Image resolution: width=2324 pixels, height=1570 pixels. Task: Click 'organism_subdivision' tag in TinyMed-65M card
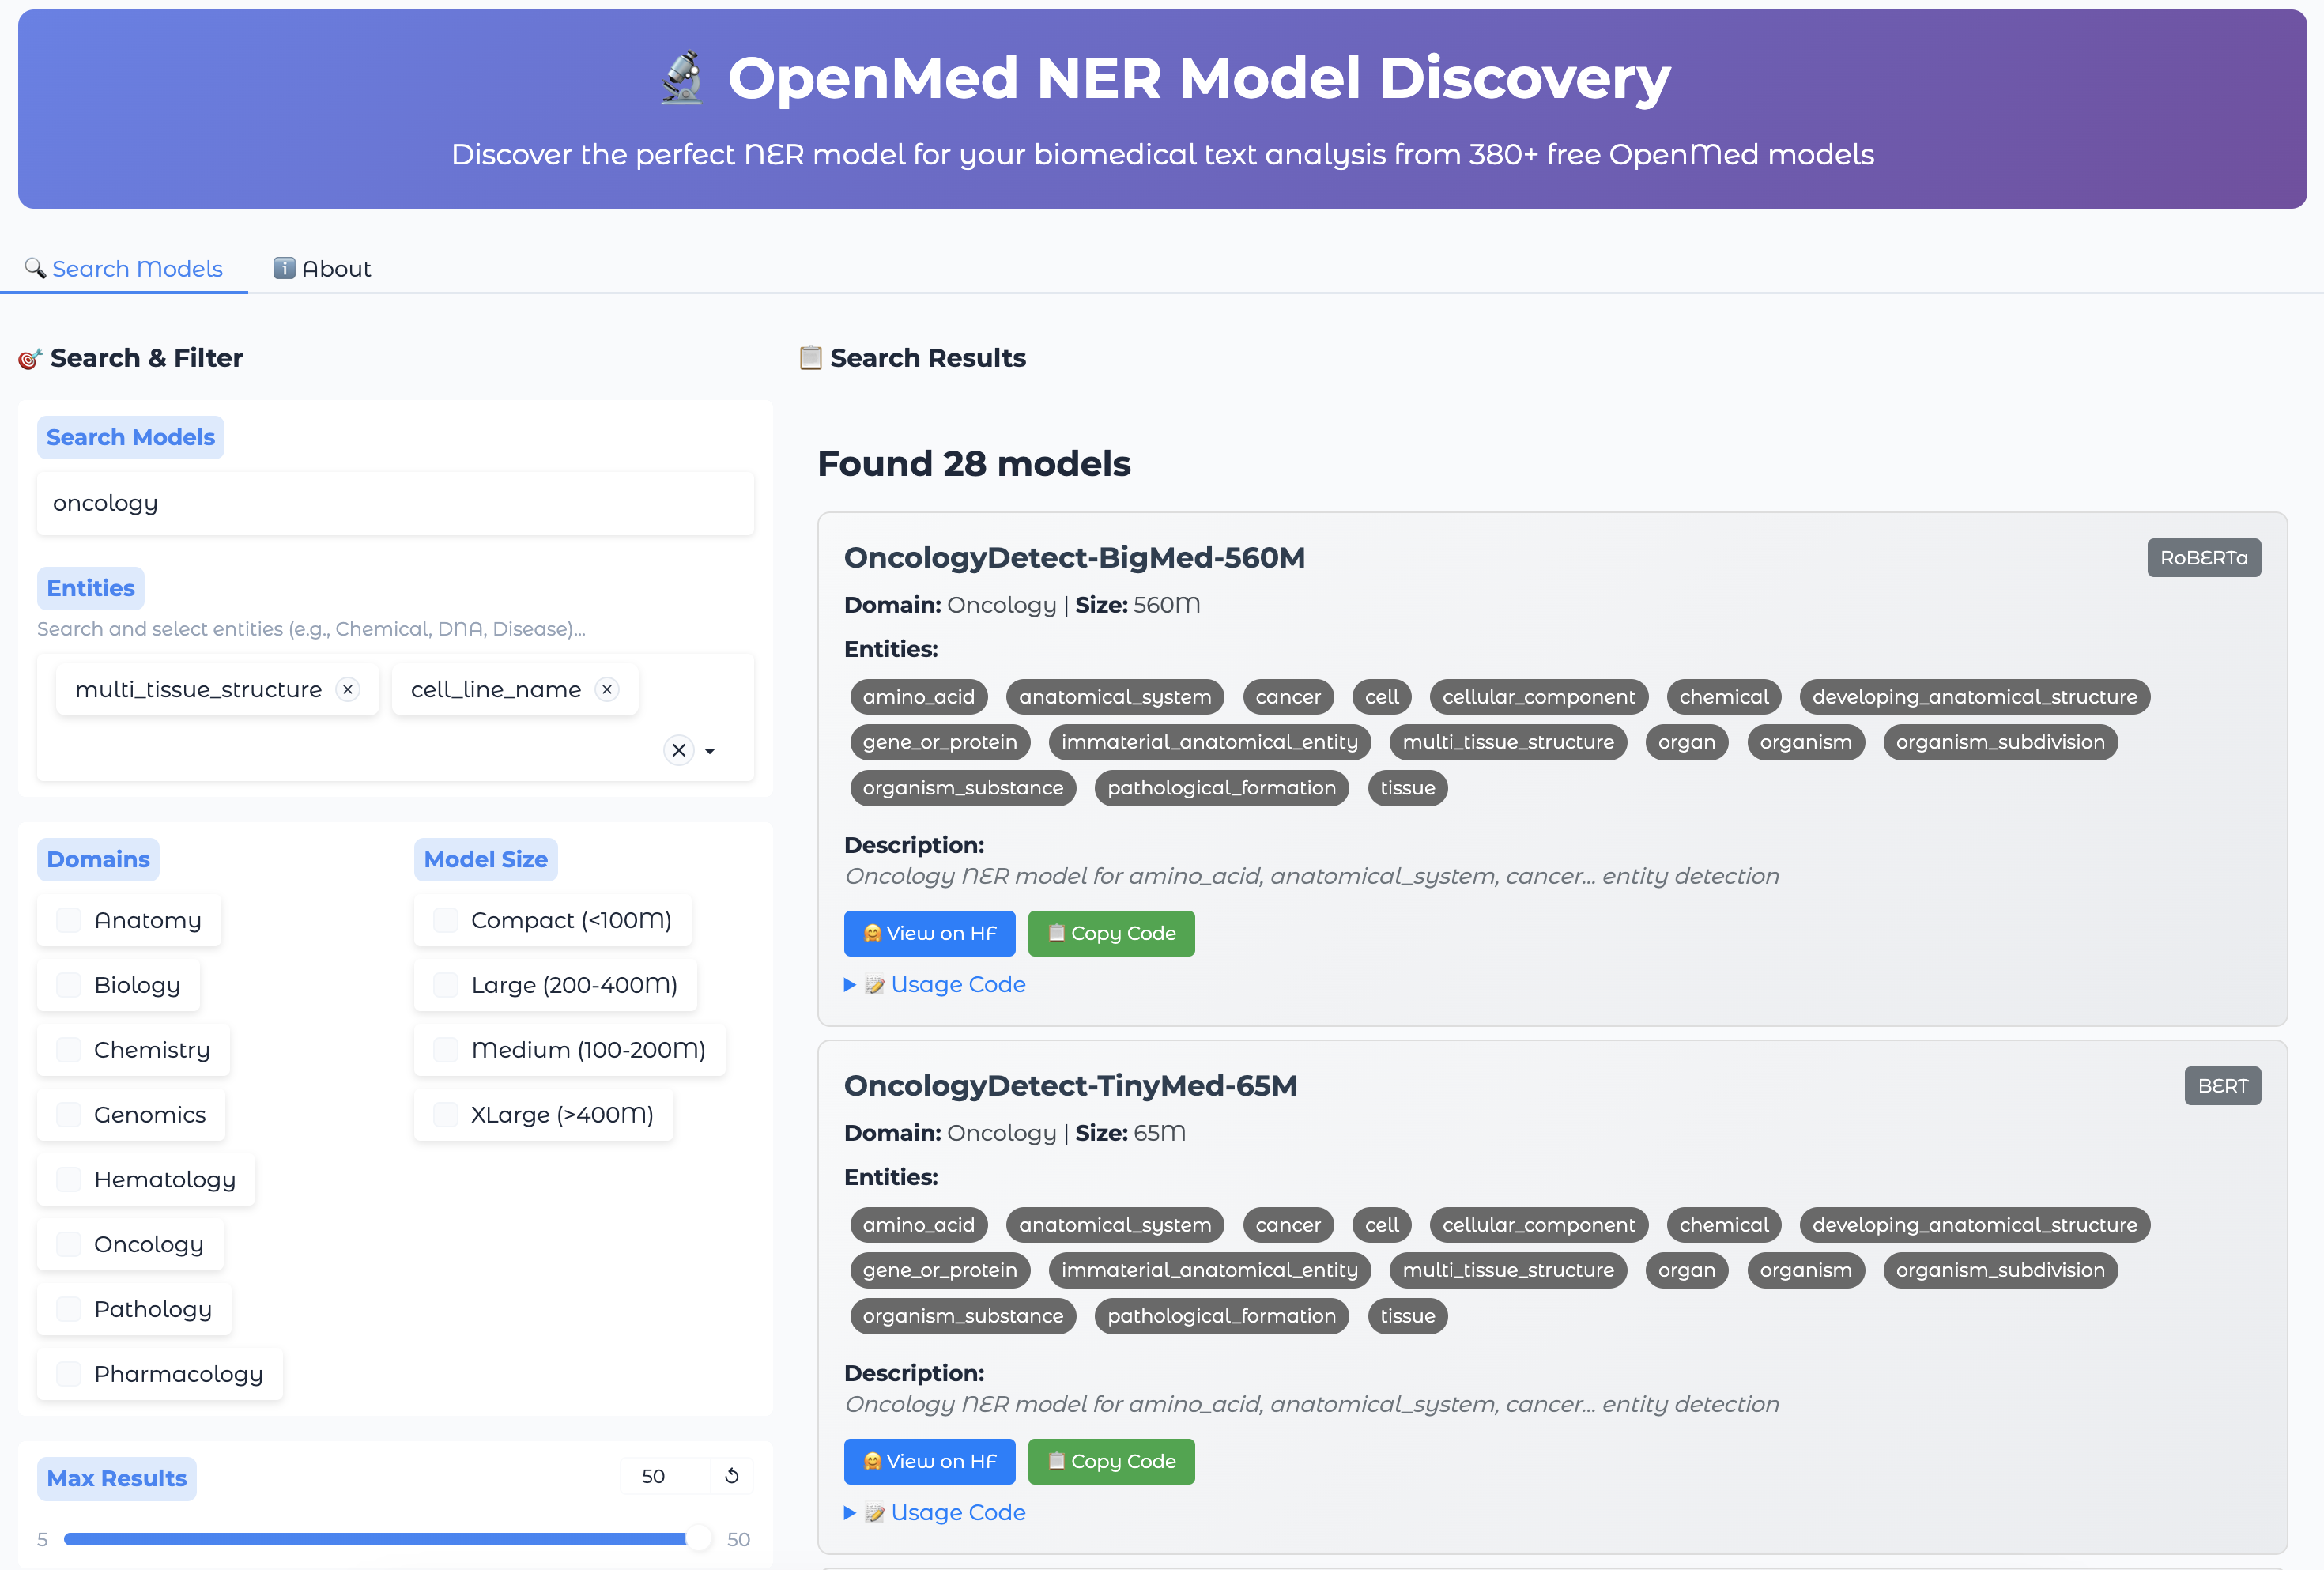click(x=2000, y=1270)
